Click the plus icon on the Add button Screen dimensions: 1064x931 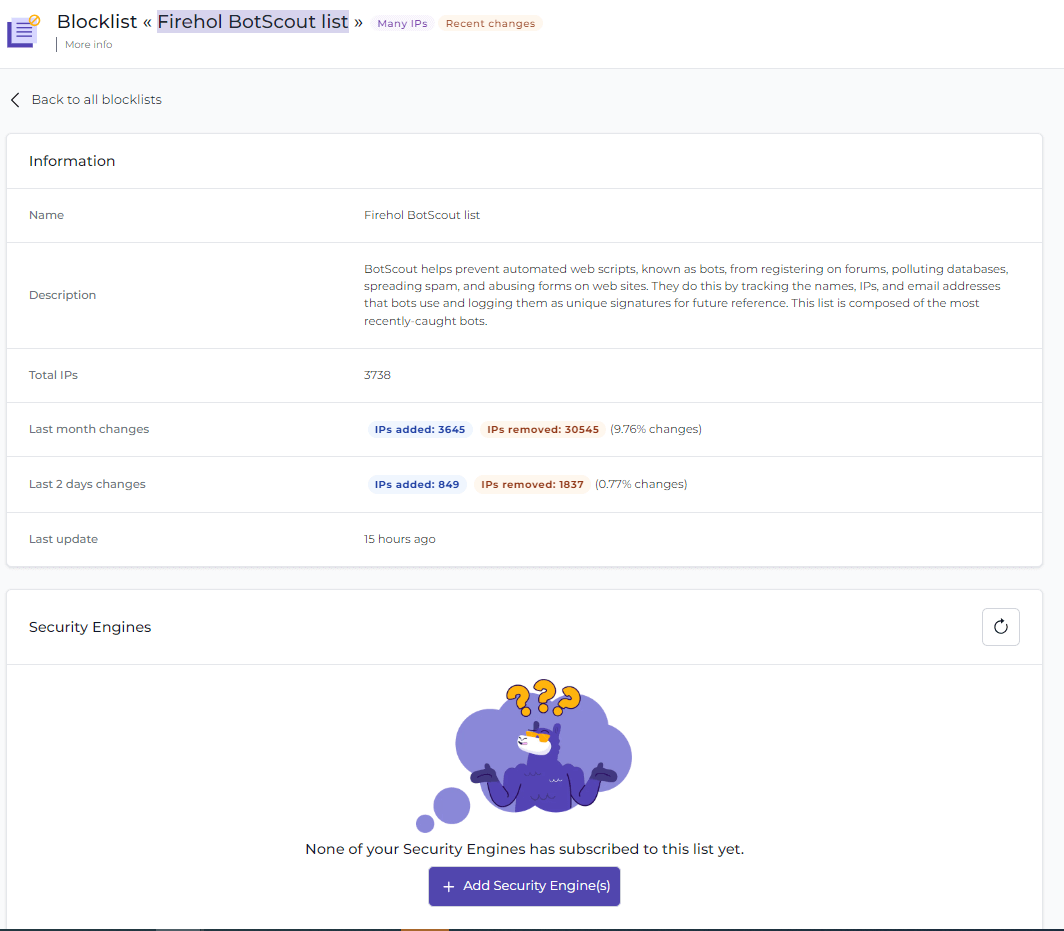449,886
